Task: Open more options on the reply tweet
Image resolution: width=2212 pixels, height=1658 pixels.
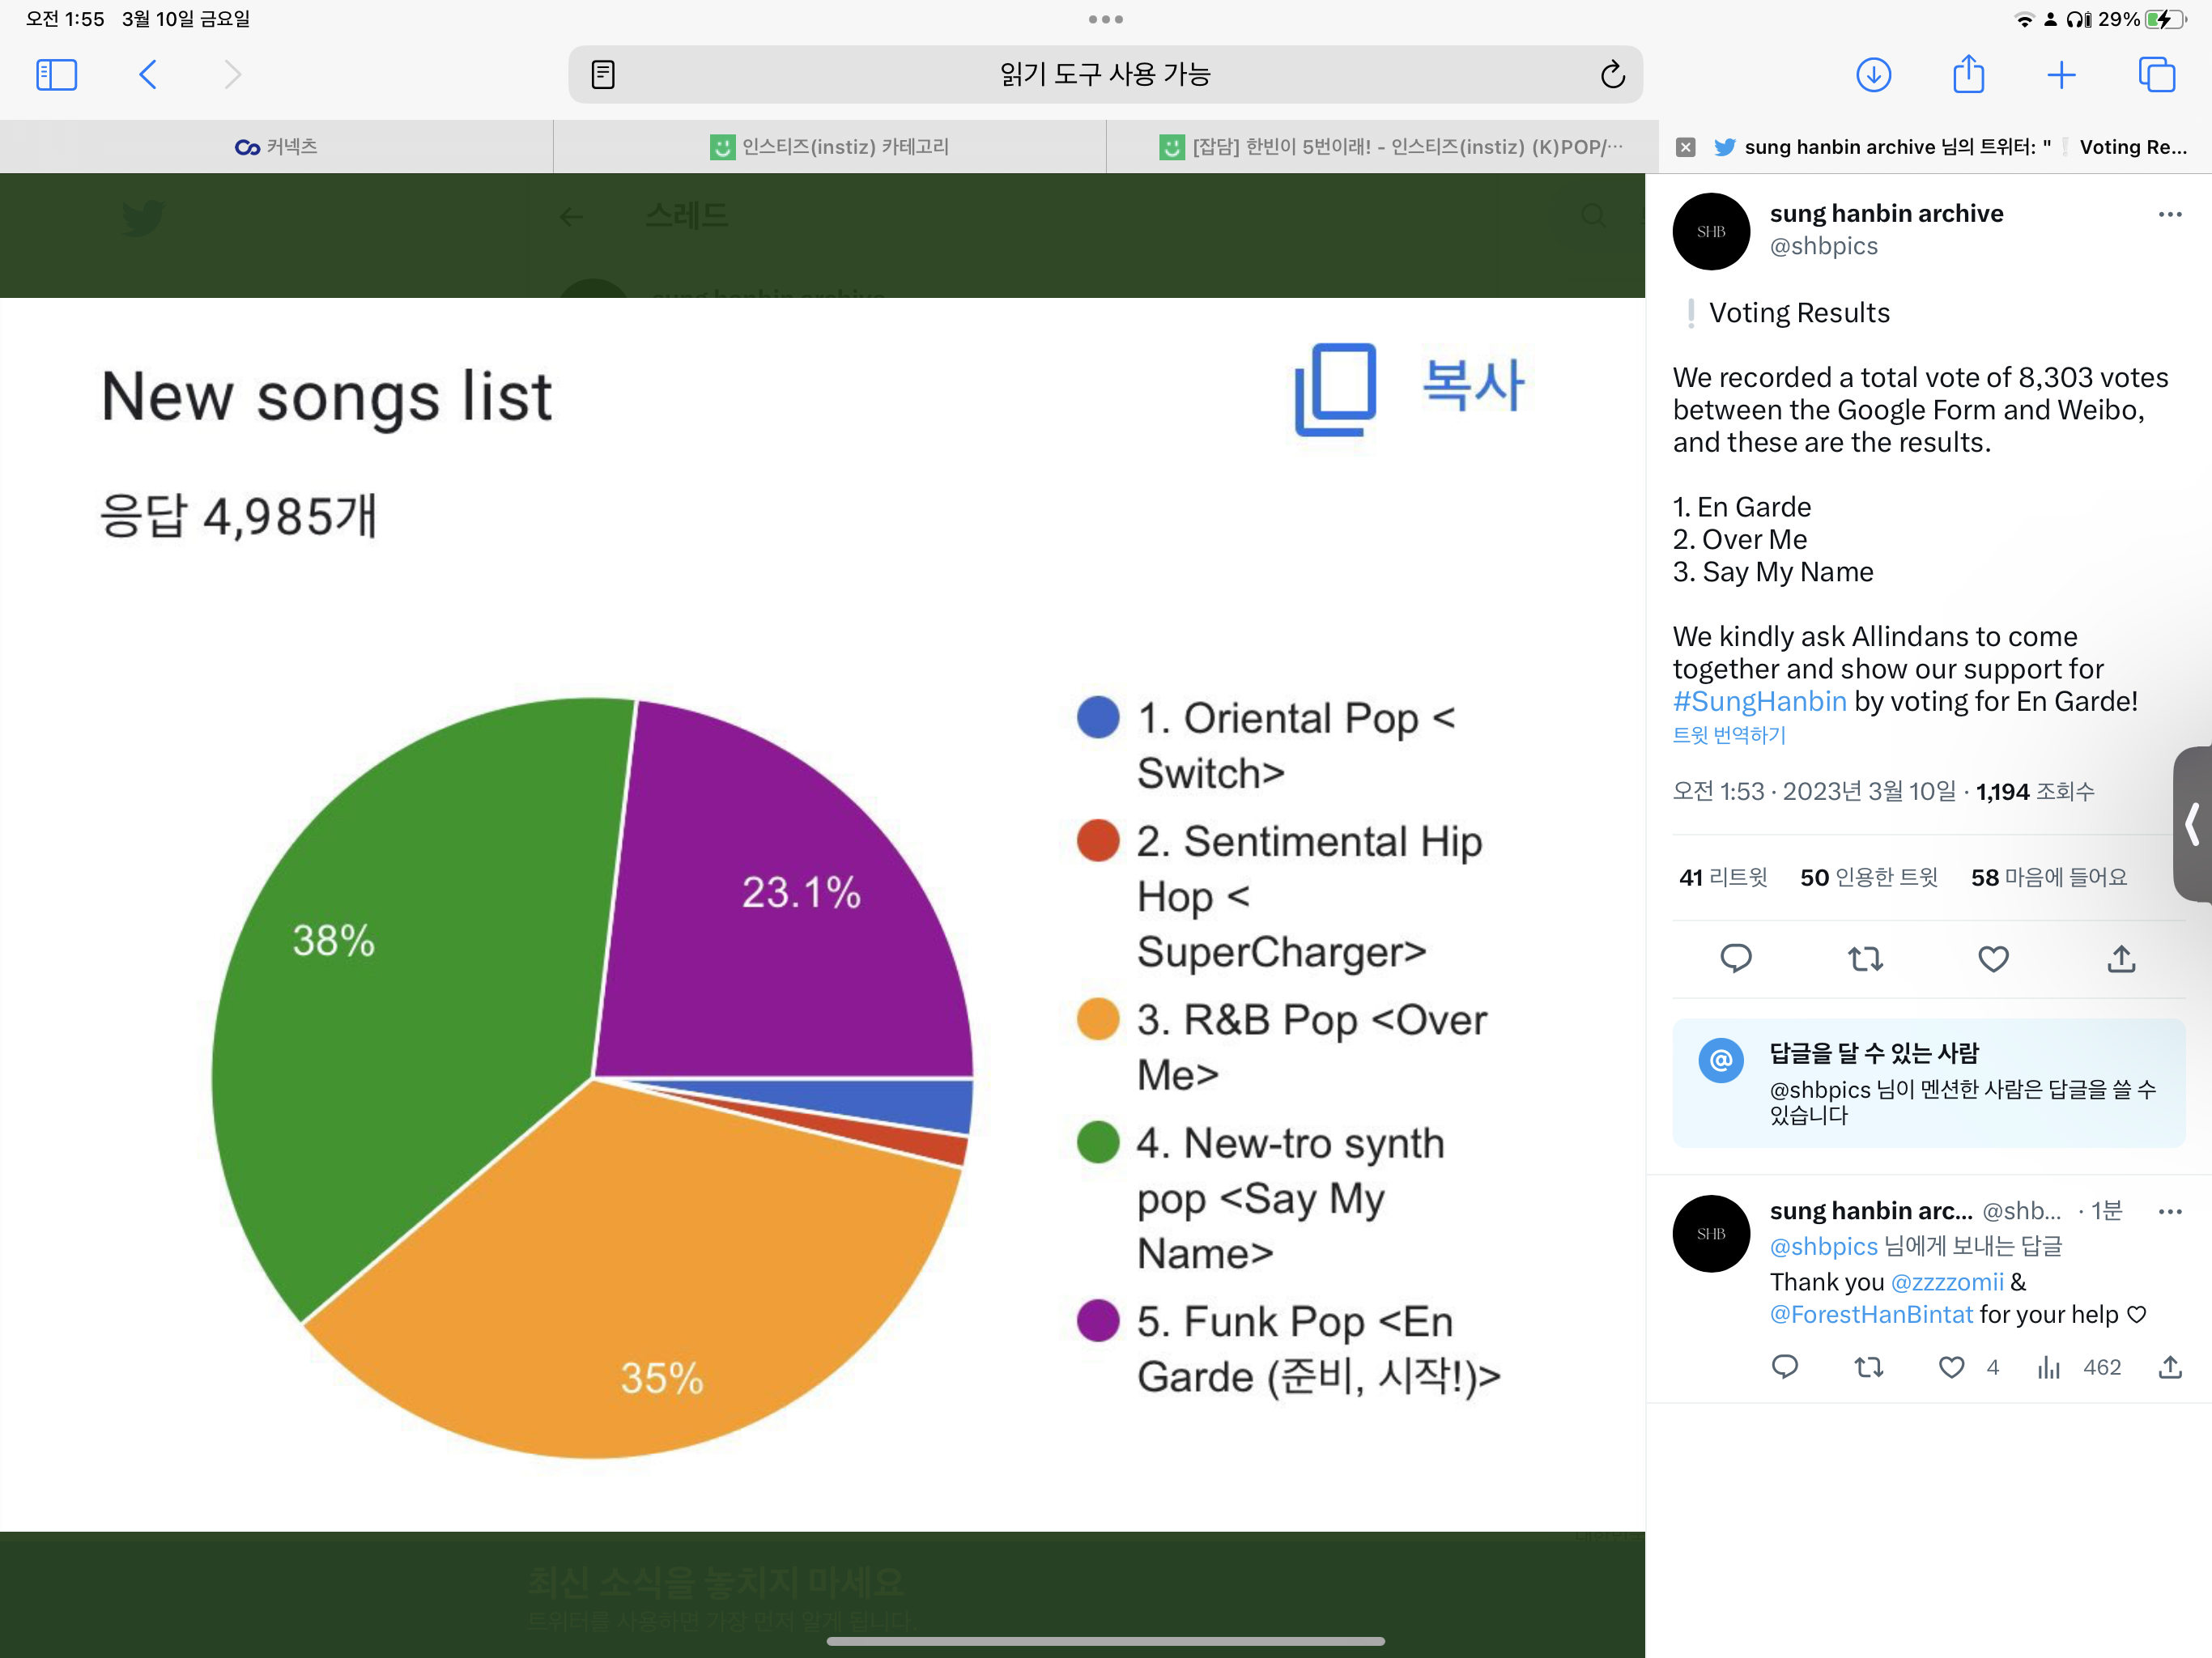Action: click(2169, 1211)
